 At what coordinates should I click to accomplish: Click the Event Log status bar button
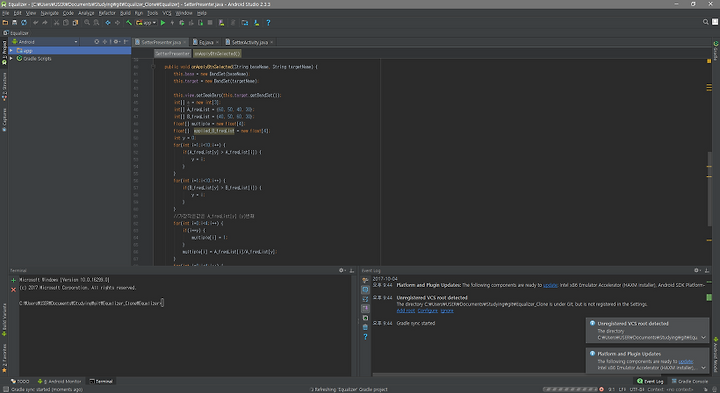(x=650, y=381)
